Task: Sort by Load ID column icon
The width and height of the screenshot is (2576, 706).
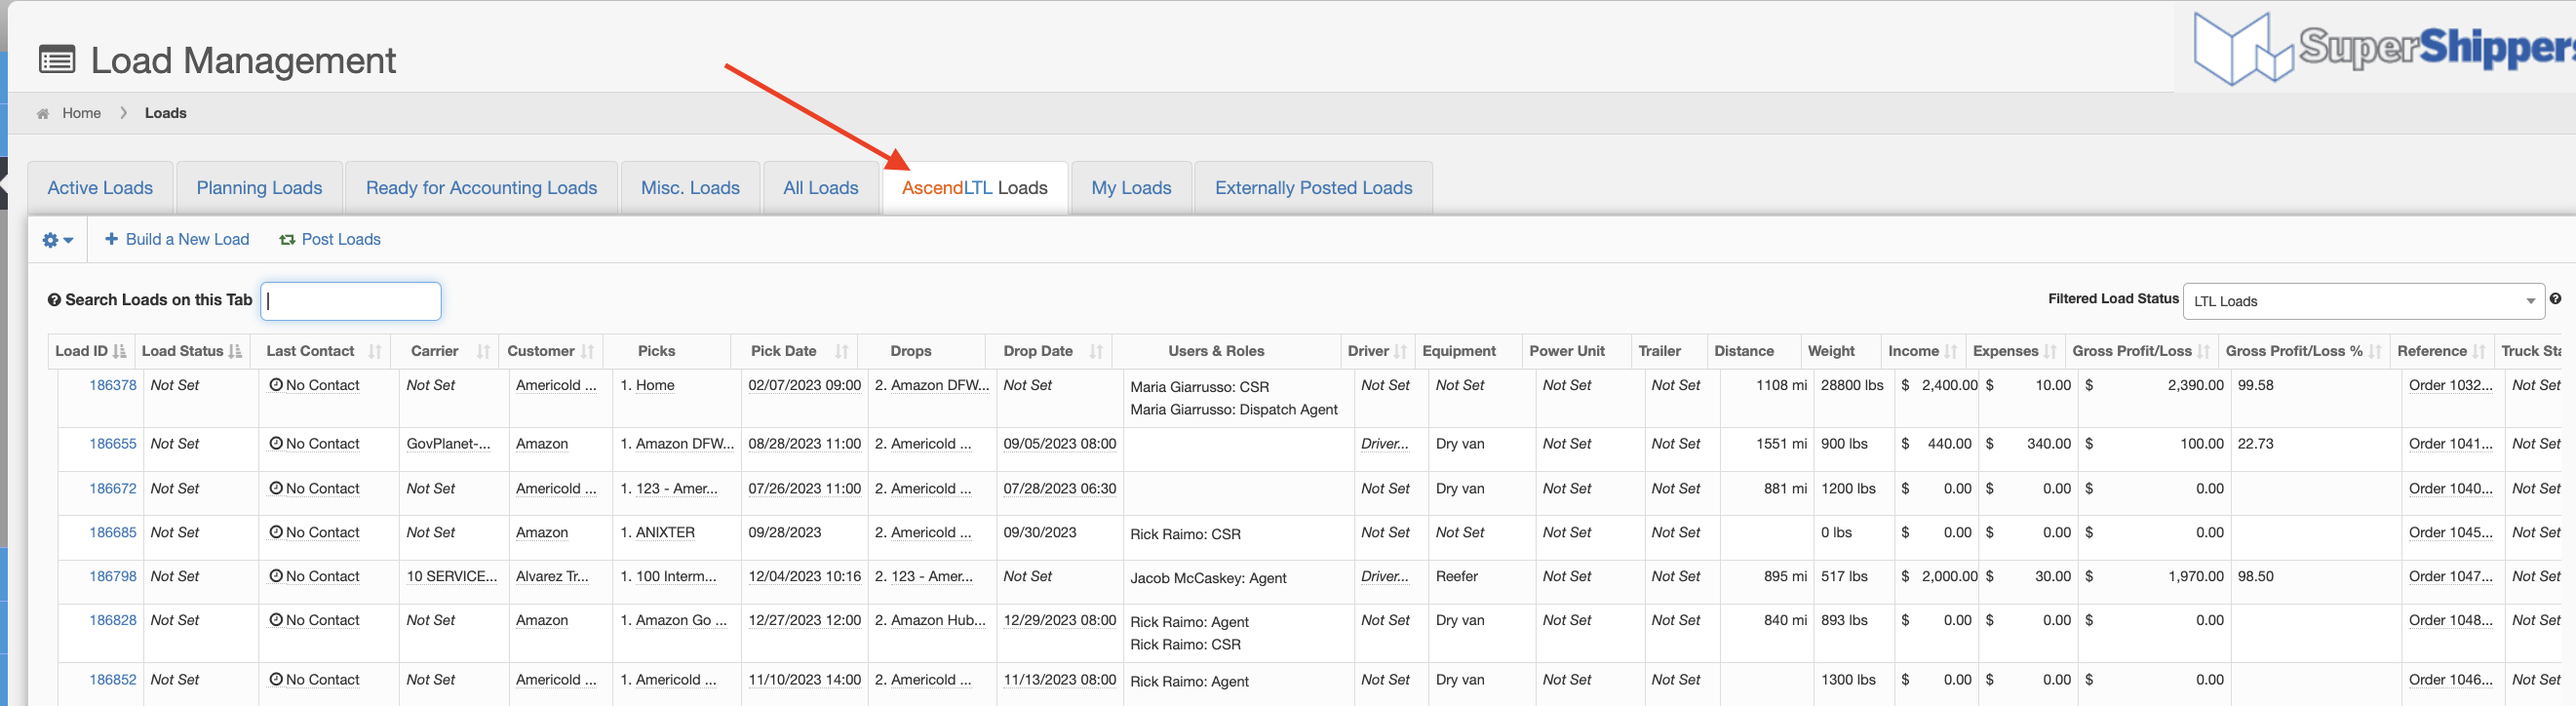Action: coord(120,352)
